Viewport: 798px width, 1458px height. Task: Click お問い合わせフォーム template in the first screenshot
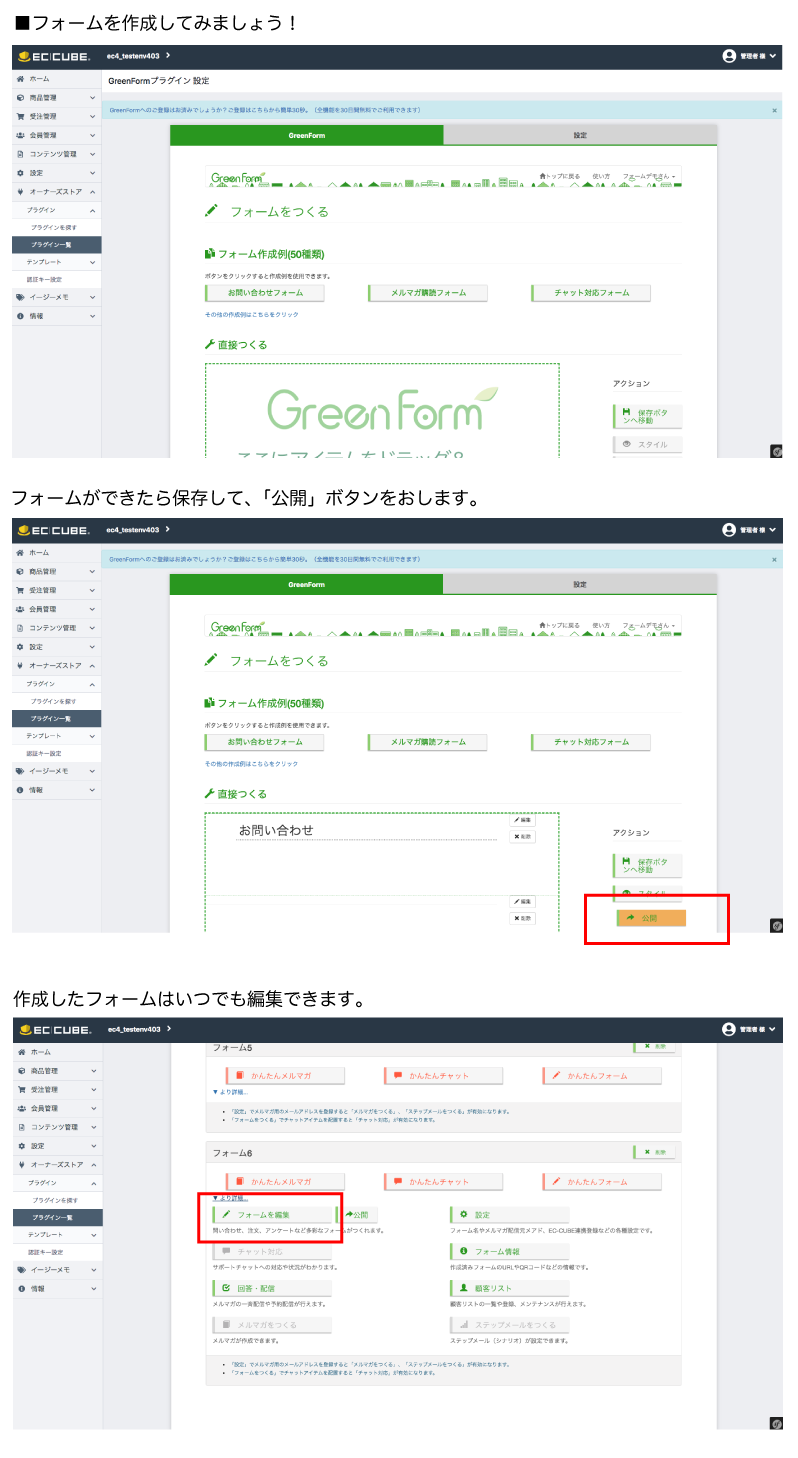coord(264,293)
